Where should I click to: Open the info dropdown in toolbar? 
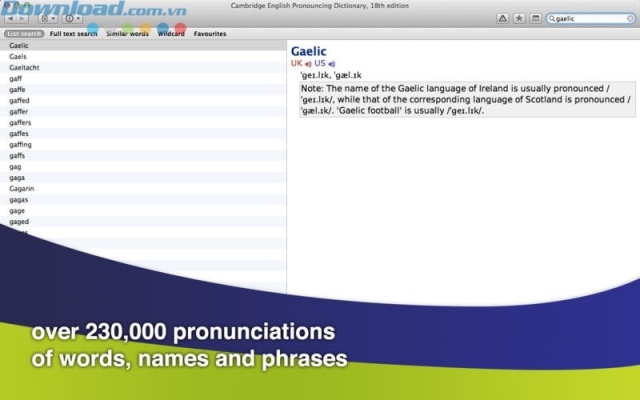point(74,18)
